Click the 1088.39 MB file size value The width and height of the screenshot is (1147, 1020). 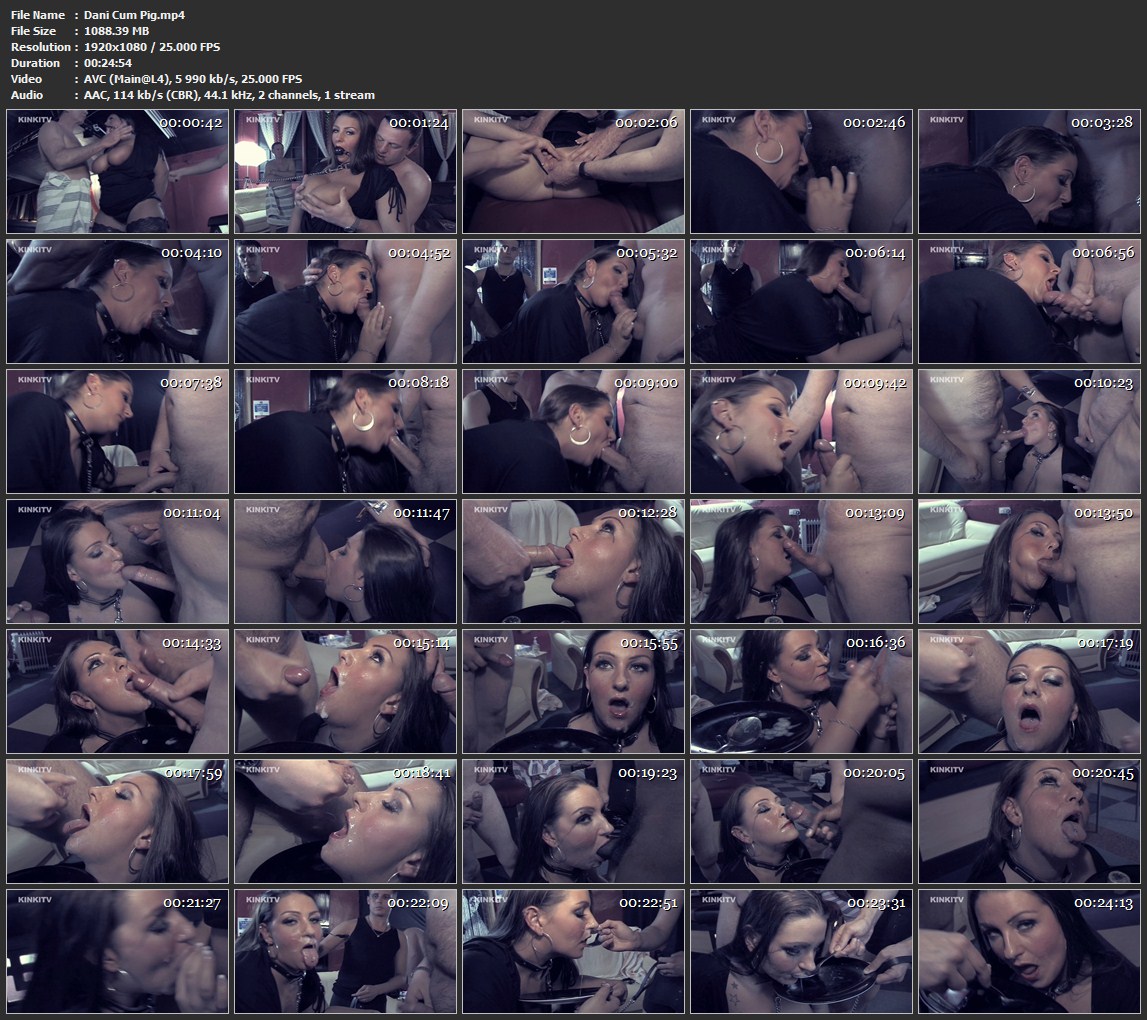[116, 31]
